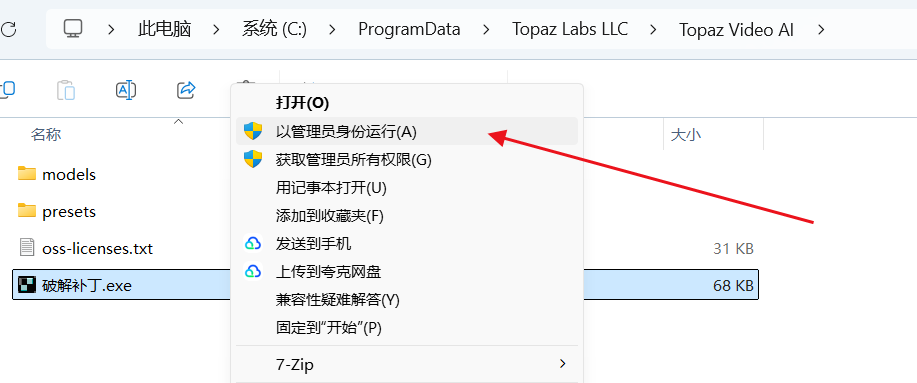Image resolution: width=917 pixels, height=383 pixels.
Task: Sort by the 名称 column header
Action: [x=46, y=135]
